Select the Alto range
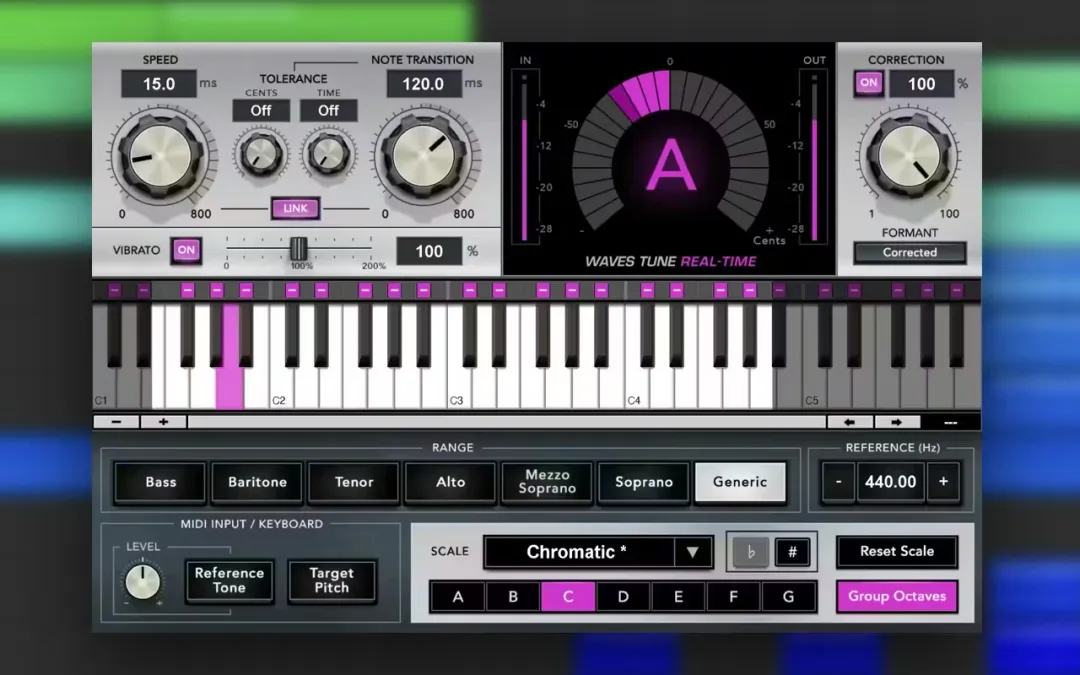Image resolution: width=1080 pixels, height=675 pixels. coord(450,482)
